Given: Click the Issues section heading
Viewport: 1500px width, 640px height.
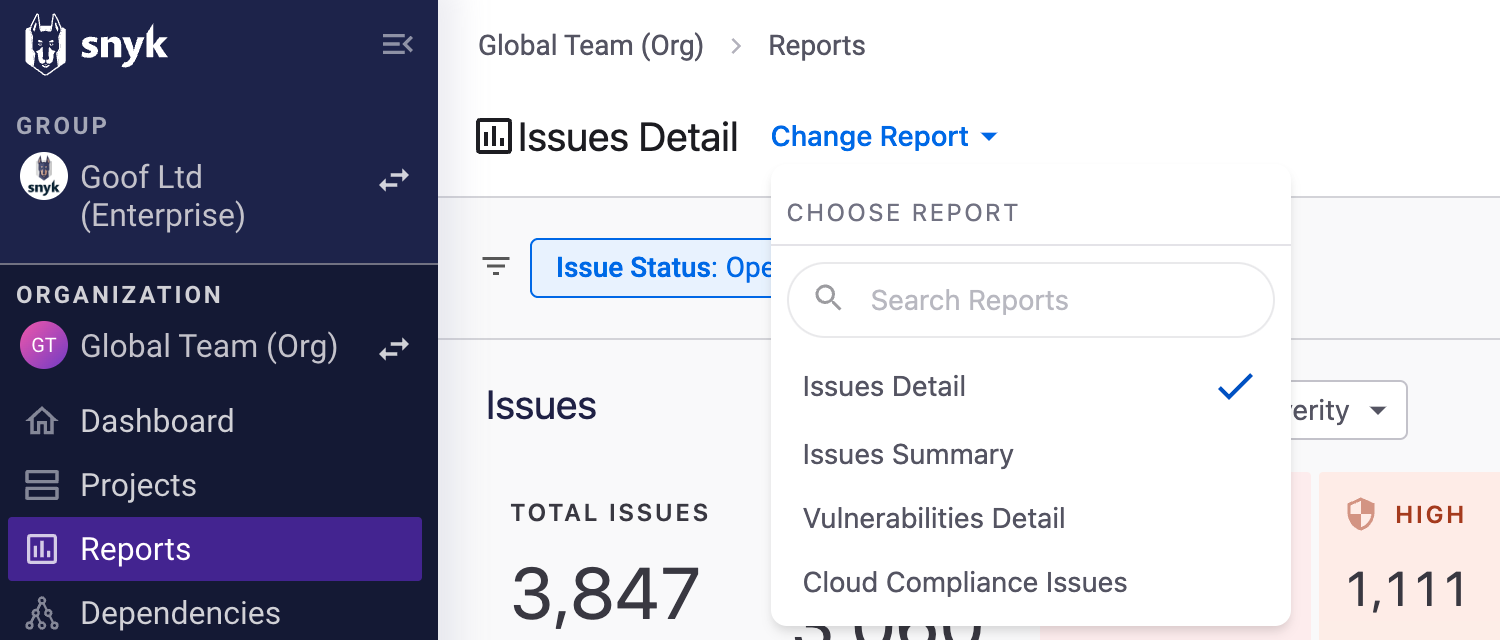Looking at the screenshot, I should [541, 406].
